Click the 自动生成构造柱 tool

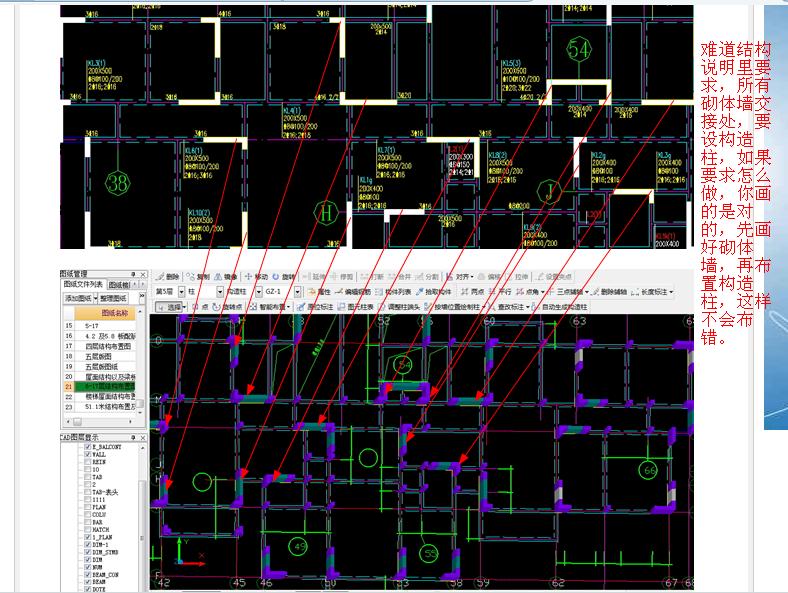pyautogui.click(x=559, y=307)
